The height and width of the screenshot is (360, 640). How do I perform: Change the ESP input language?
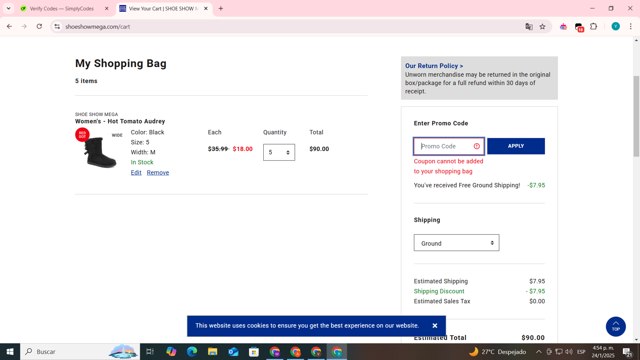[x=581, y=351]
